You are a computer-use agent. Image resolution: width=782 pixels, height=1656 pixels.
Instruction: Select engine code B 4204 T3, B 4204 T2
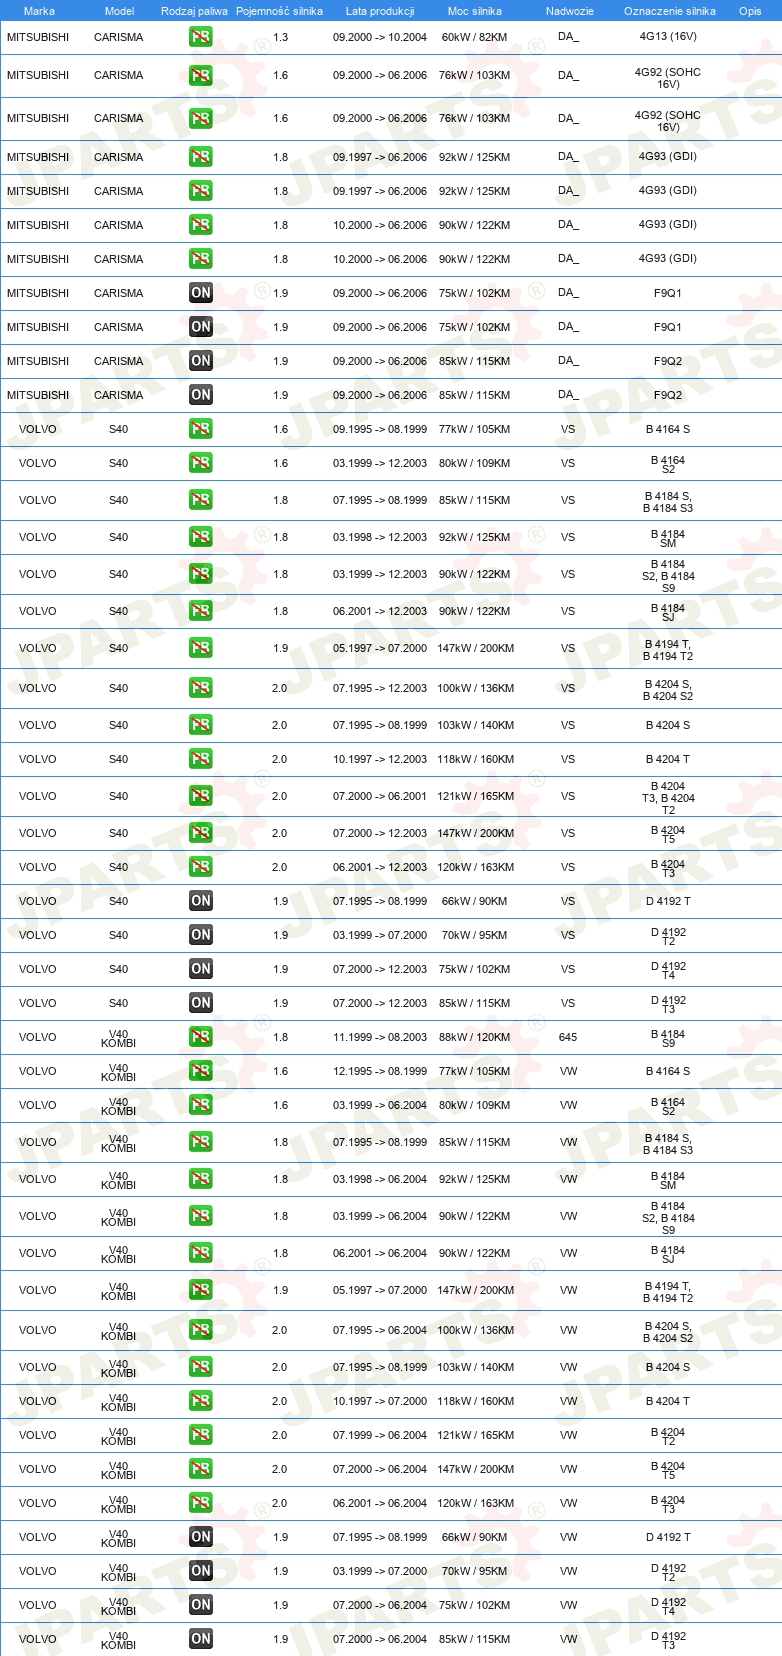(668, 798)
